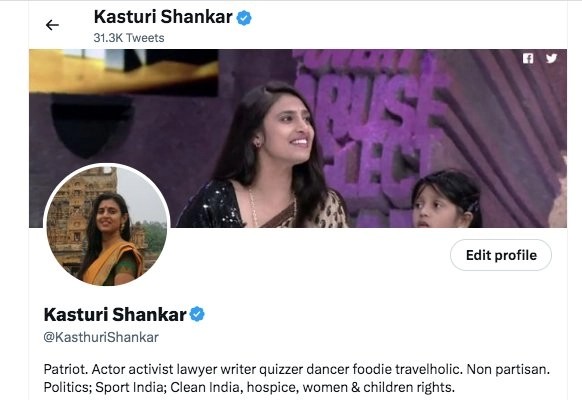The width and height of the screenshot is (582, 400).
Task: Click the large Kasturi Shankar profile name
Action: point(115,315)
